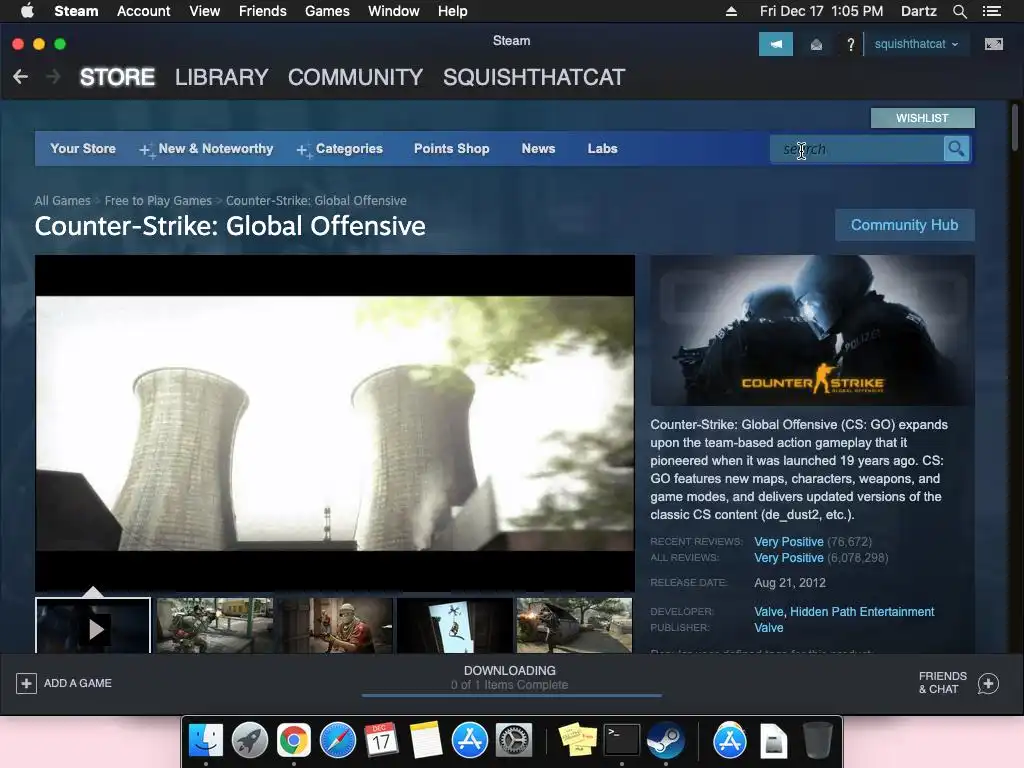
Task: Open the DOWNLOADING status panel
Action: tap(509, 677)
